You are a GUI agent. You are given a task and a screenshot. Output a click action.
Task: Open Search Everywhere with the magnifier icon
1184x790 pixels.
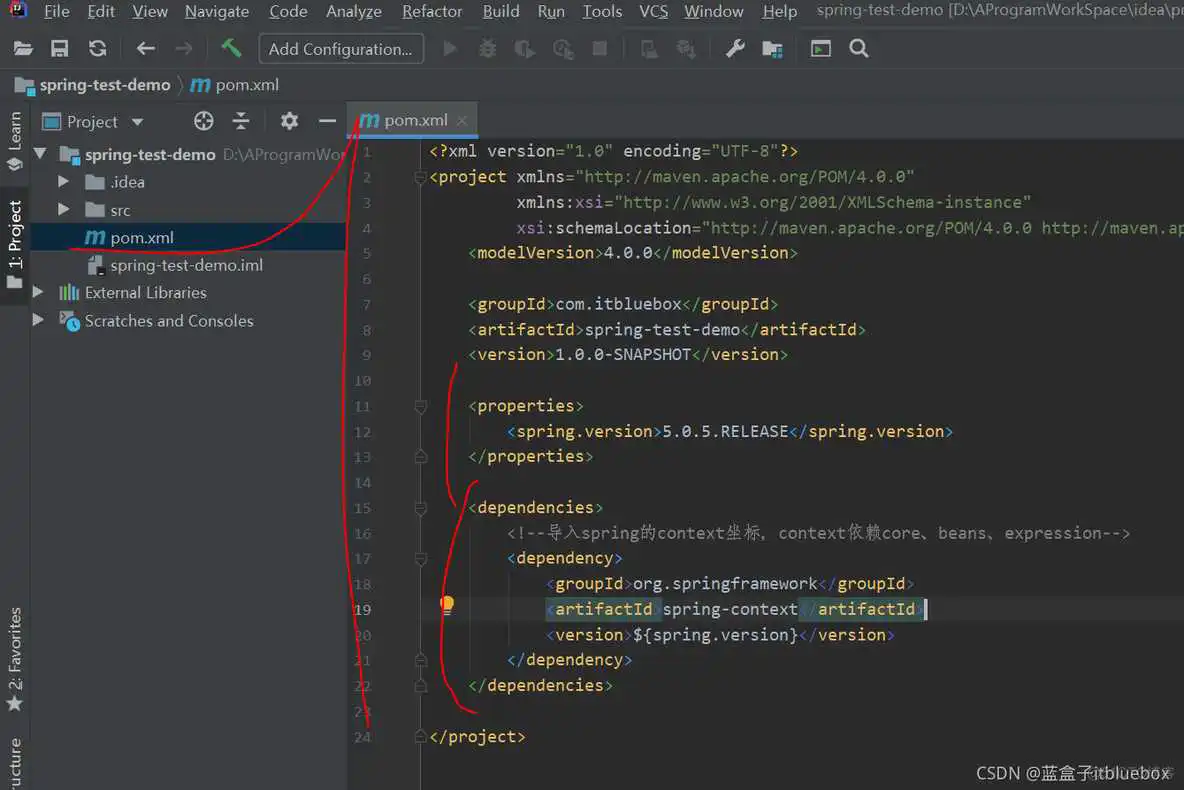(859, 47)
